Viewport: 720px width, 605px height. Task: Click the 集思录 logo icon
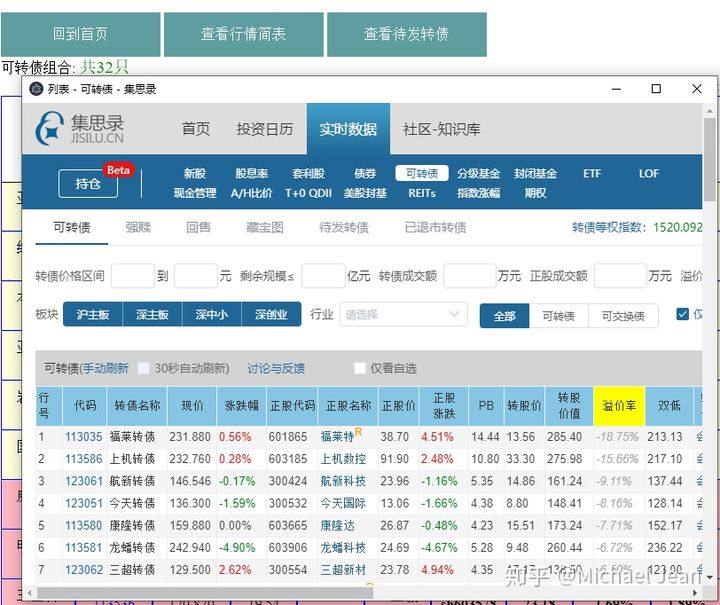coord(49,128)
